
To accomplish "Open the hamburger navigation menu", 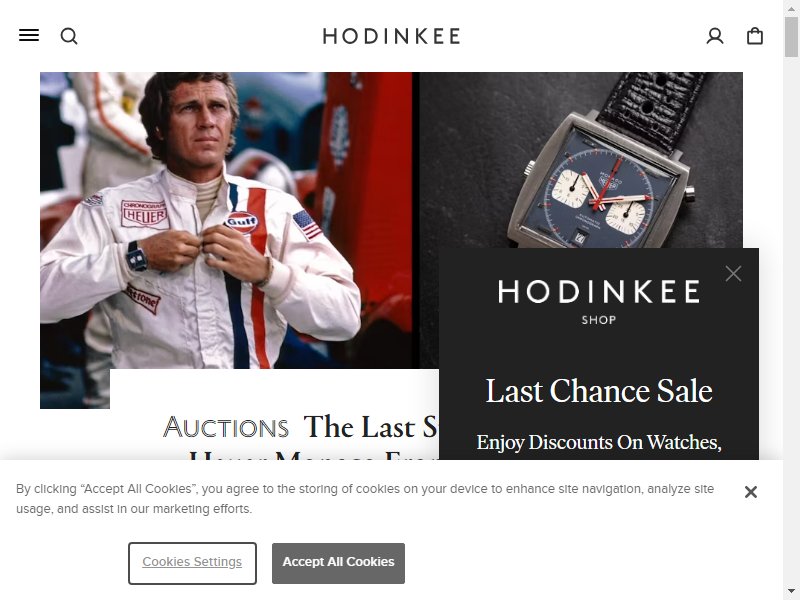I will (x=29, y=36).
